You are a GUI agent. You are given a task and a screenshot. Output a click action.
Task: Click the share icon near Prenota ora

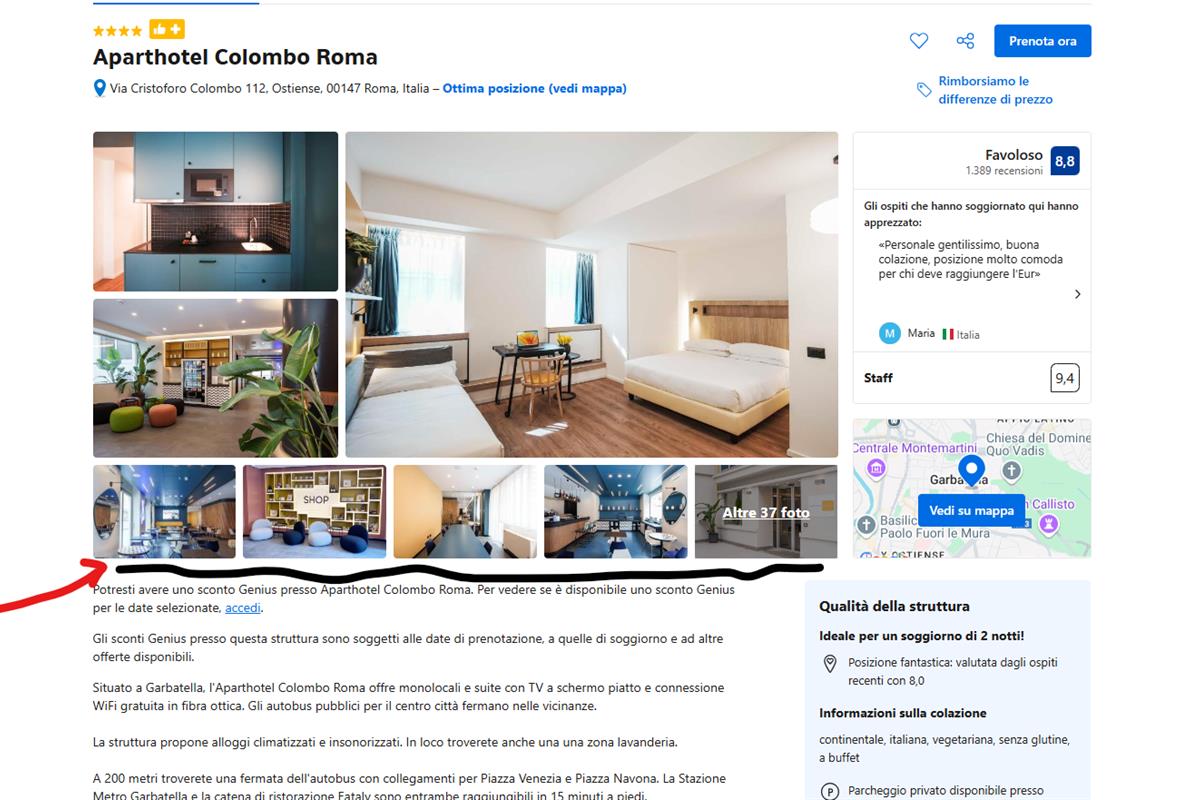click(x=965, y=41)
